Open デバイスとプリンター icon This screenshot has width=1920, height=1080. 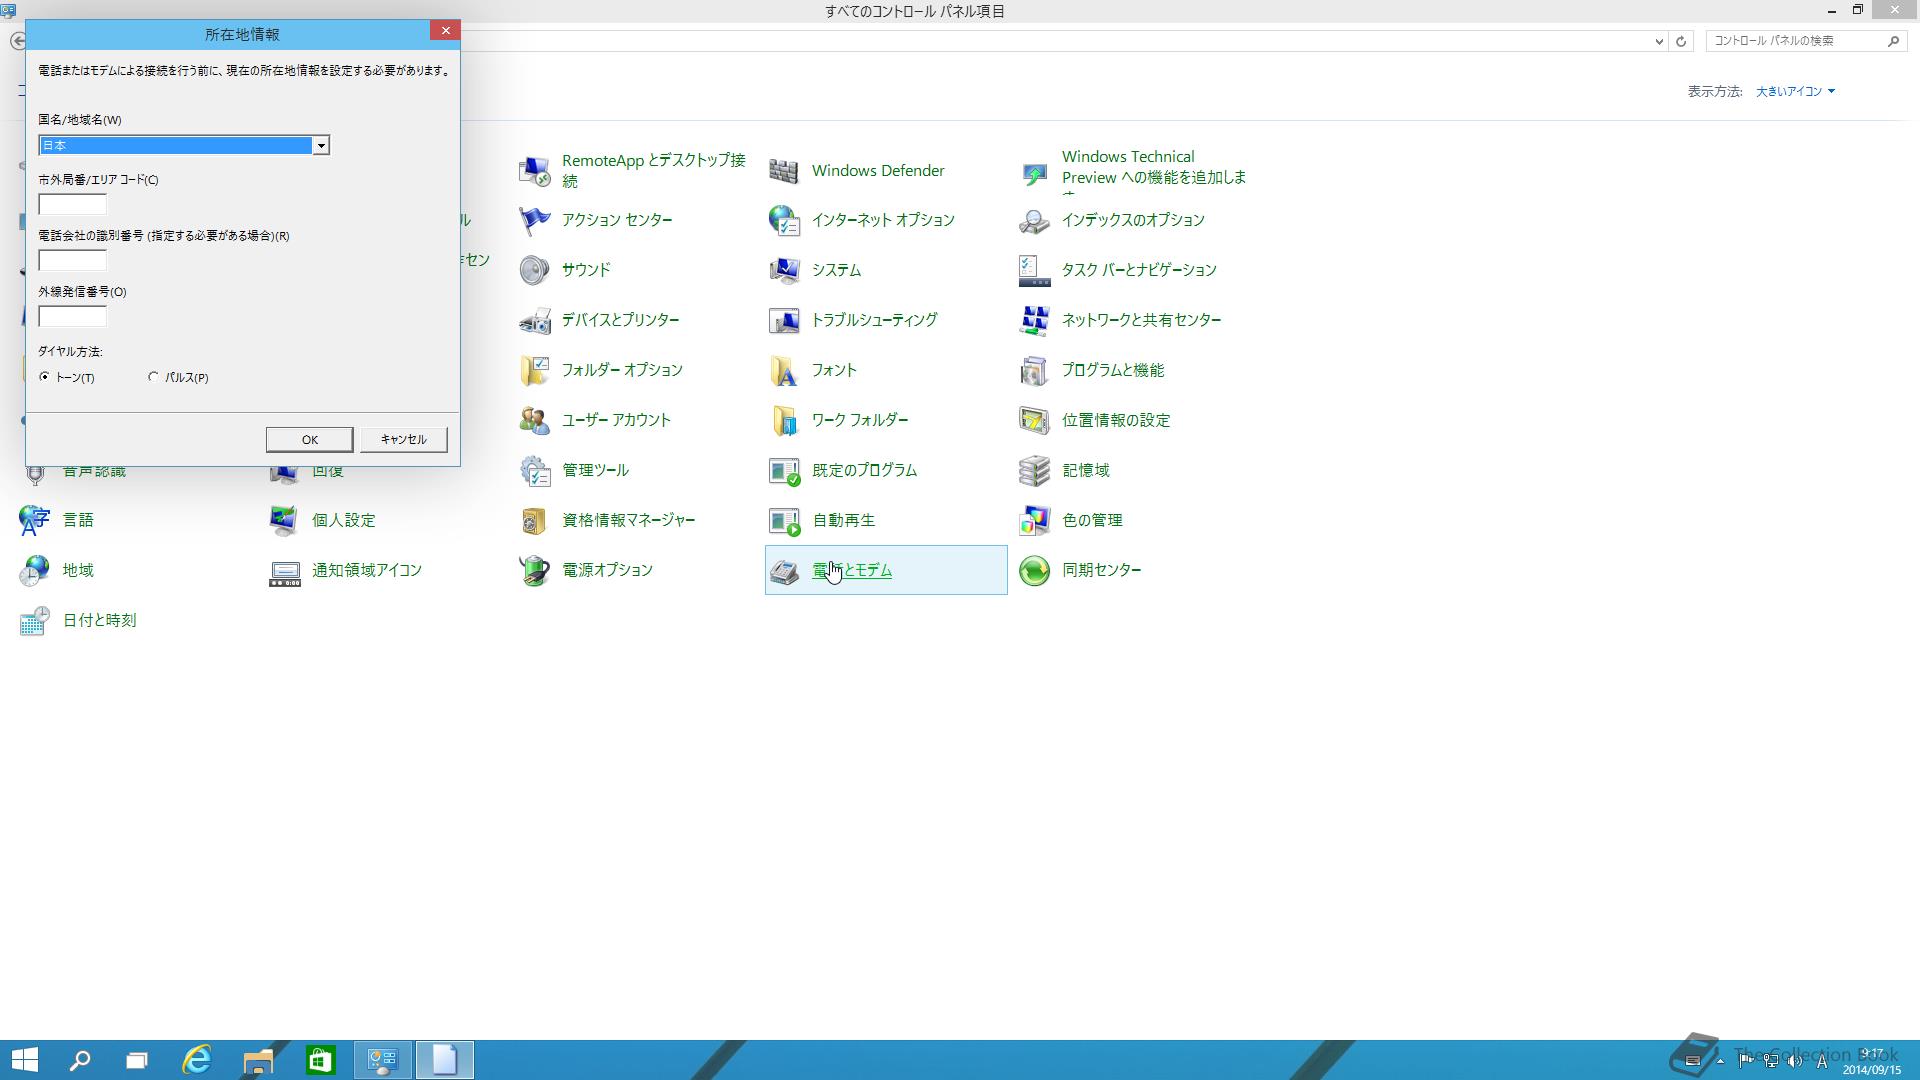534,321
